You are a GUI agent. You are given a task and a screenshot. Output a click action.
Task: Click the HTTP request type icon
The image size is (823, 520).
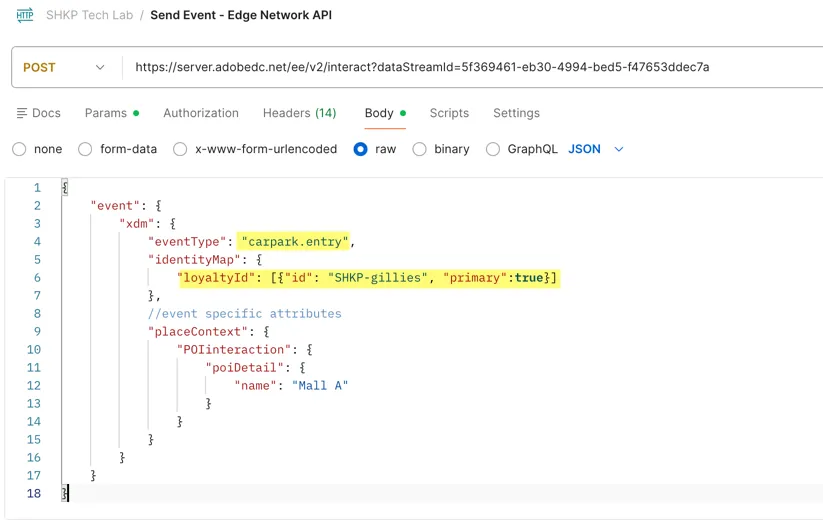coord(25,15)
